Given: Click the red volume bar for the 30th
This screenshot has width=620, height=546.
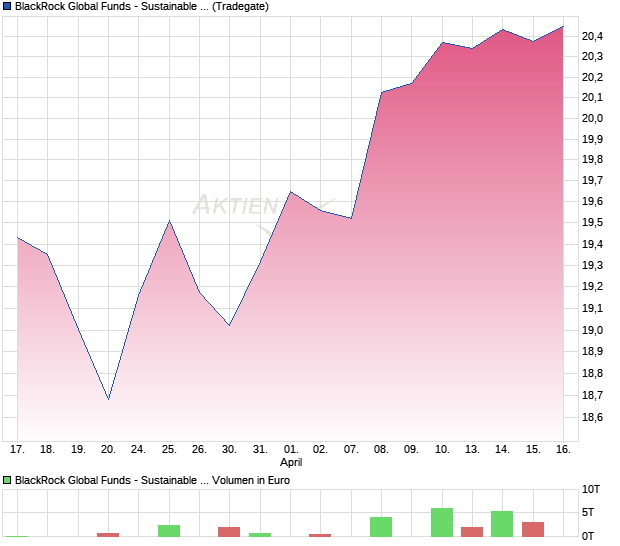Looking at the screenshot, I should (229, 532).
